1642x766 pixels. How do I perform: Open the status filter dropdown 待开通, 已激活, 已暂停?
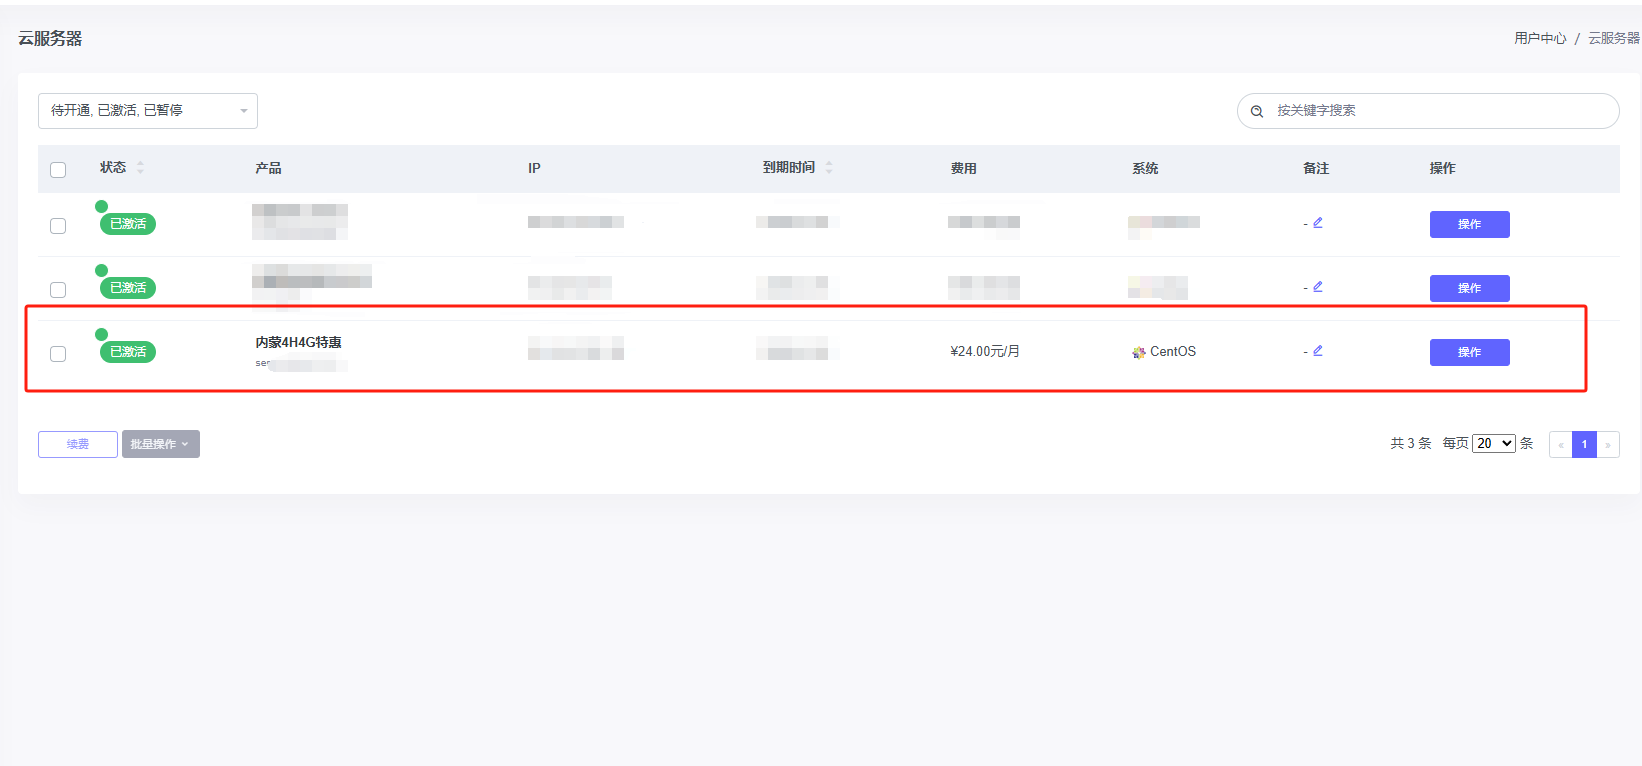pos(148,111)
